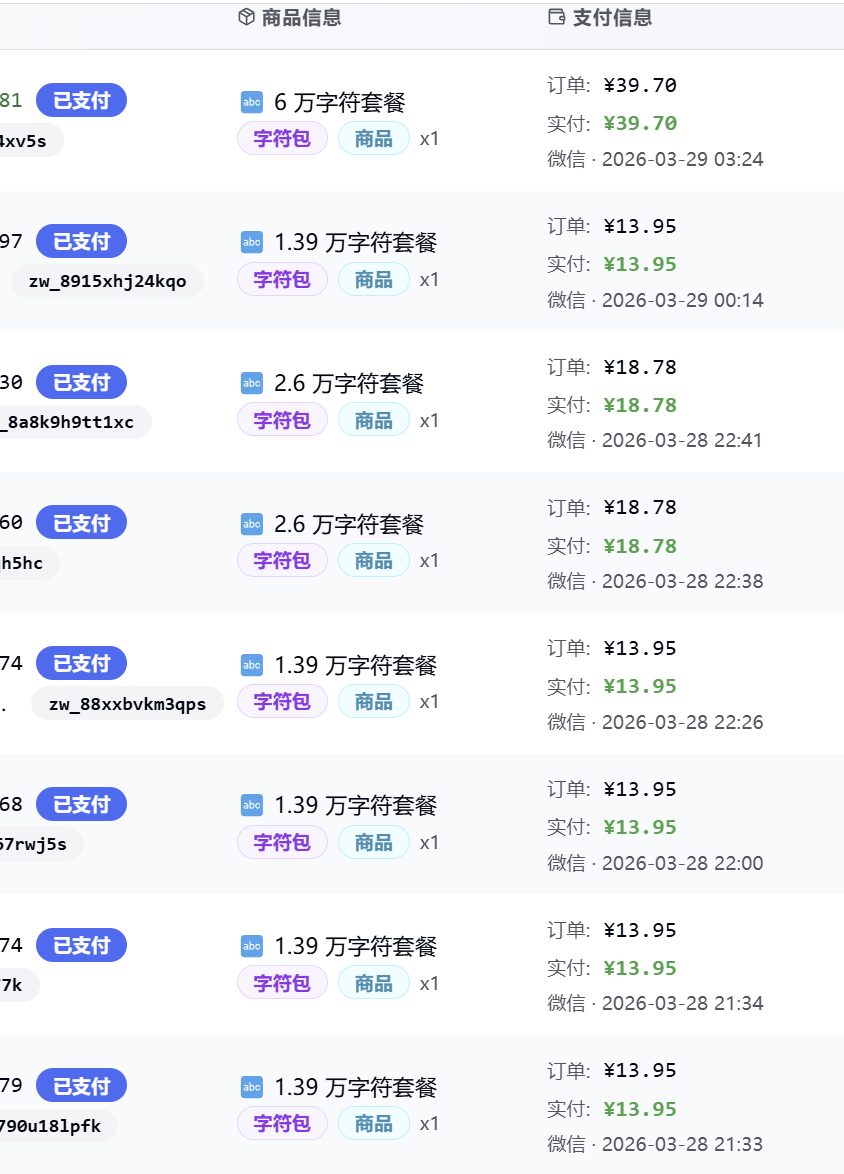The image size is (844, 1174).
Task: Click 已支付 badge for order ending 30
Action: [81, 382]
